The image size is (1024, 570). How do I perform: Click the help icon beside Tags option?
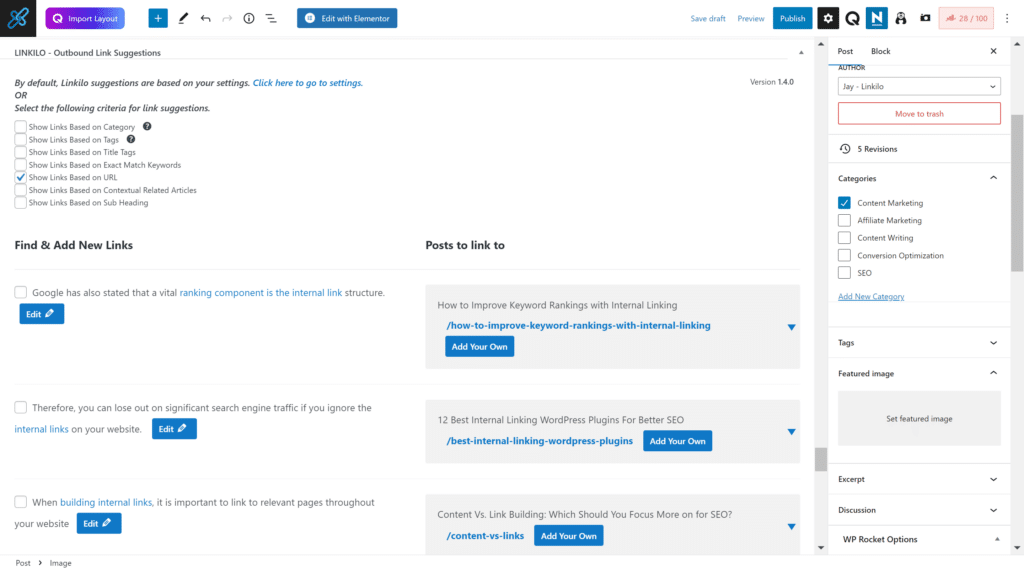(131, 138)
